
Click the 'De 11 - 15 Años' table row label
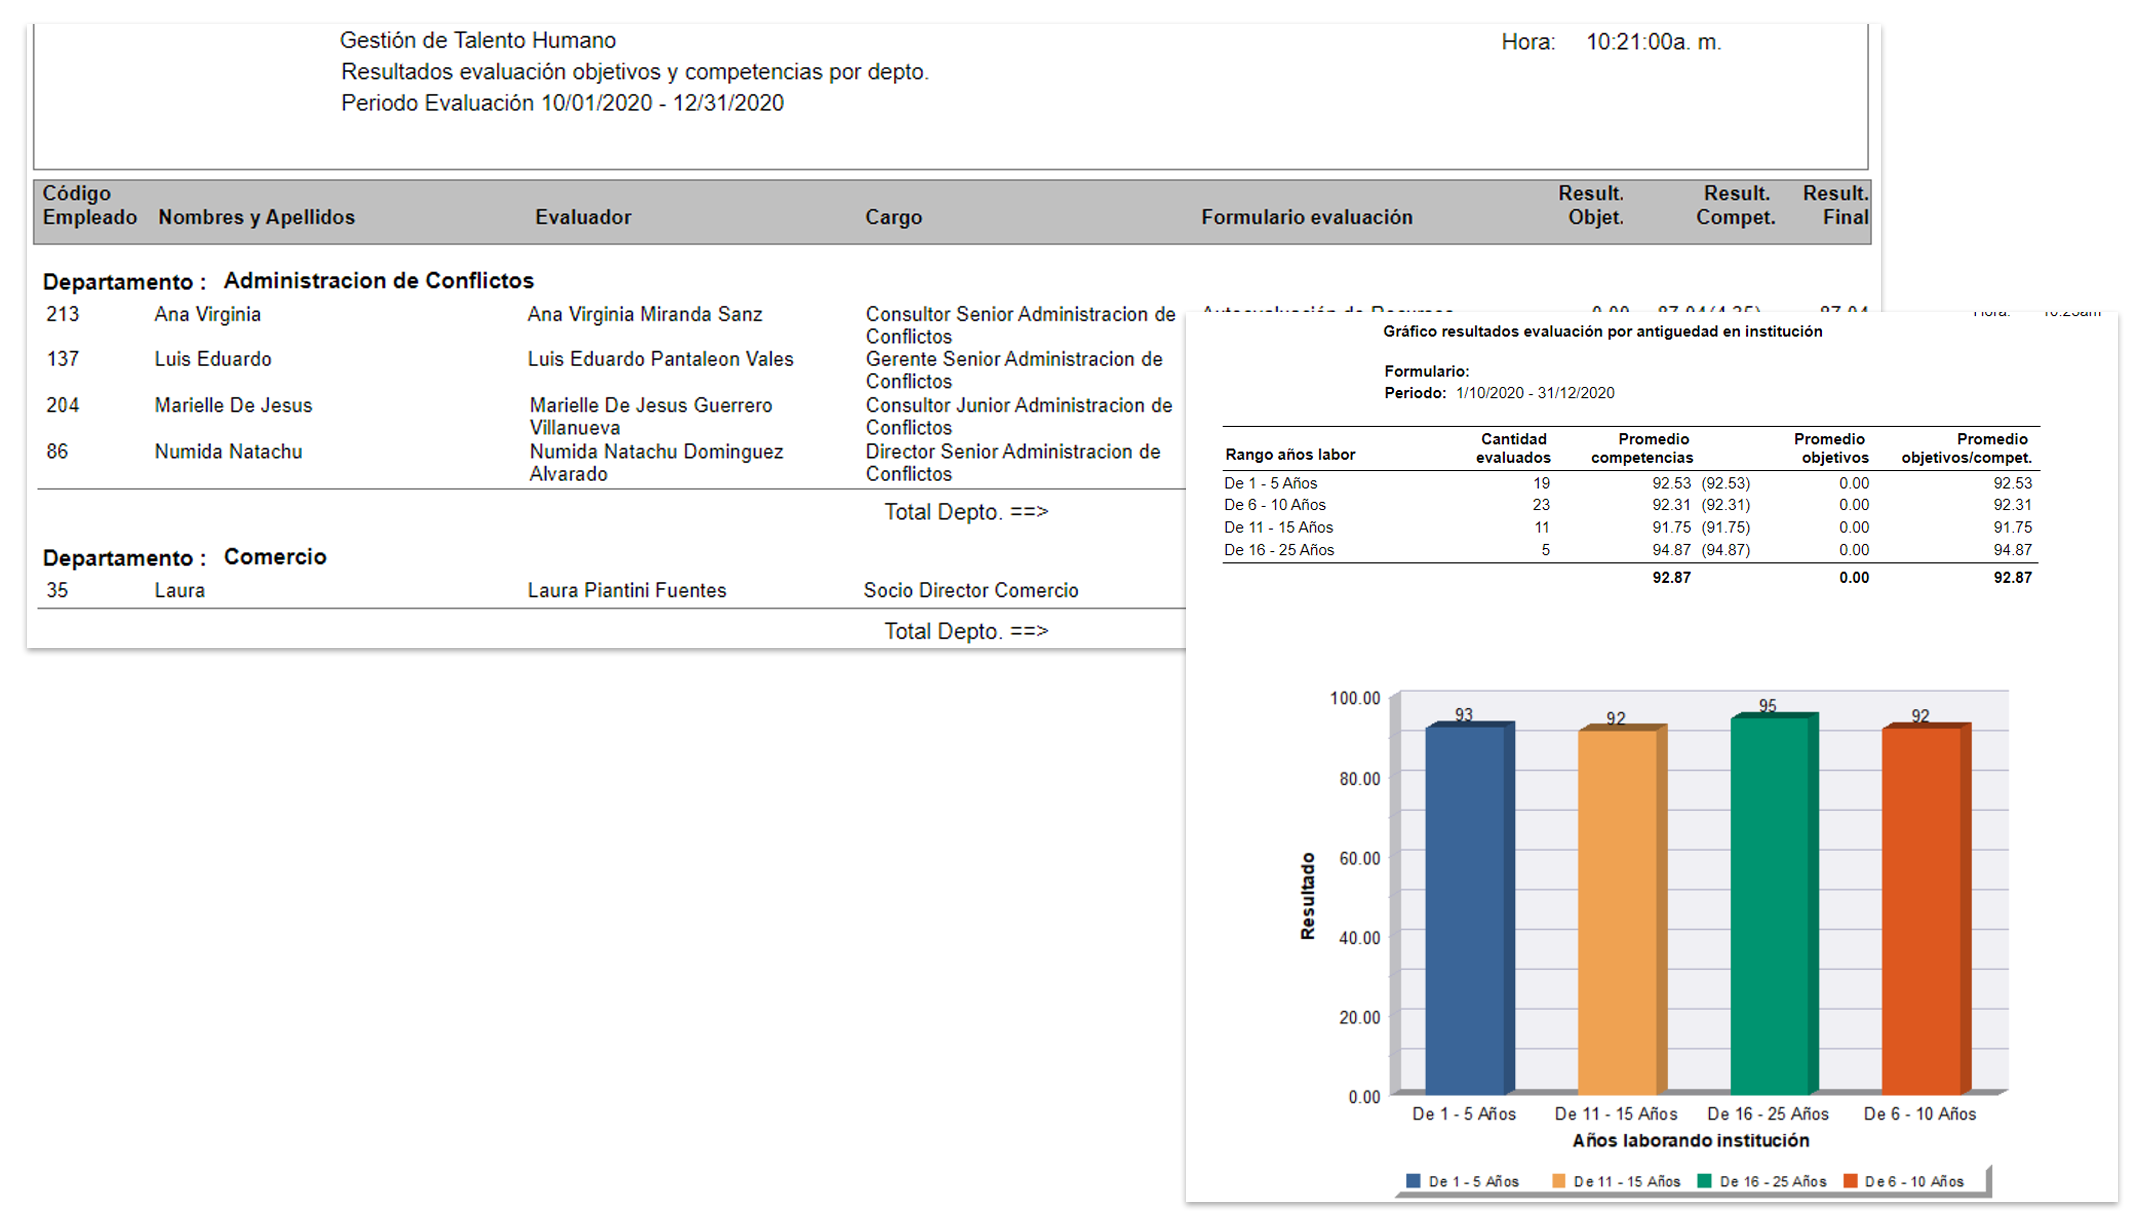[1279, 527]
